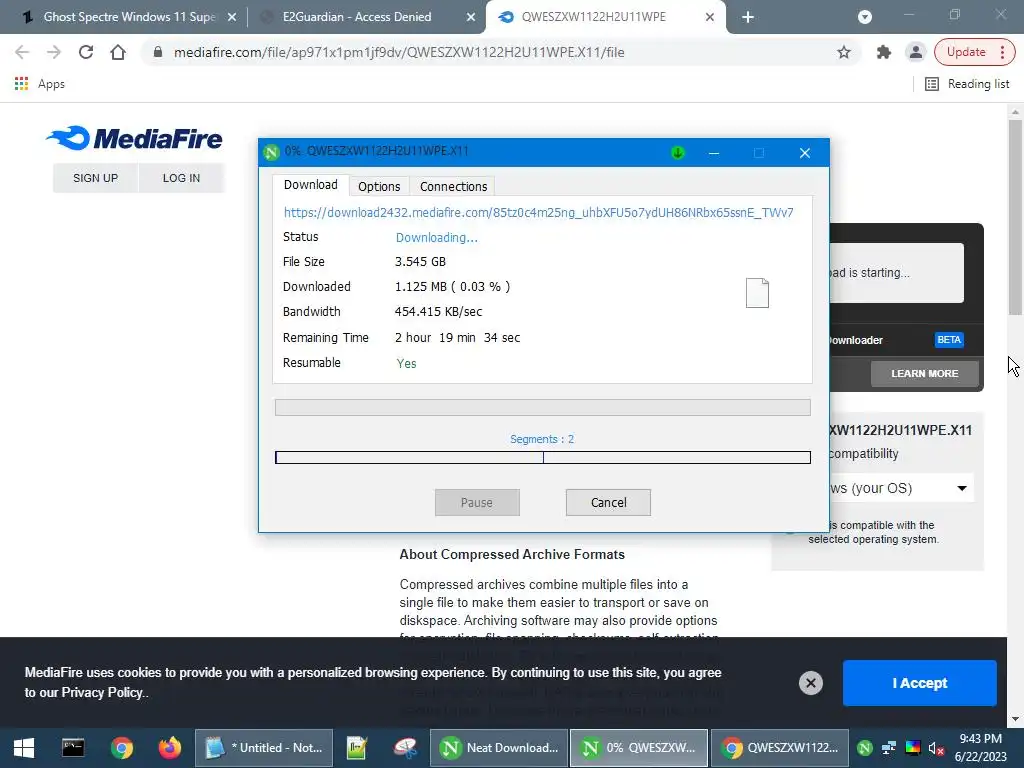Open the Reading list

(x=967, y=84)
